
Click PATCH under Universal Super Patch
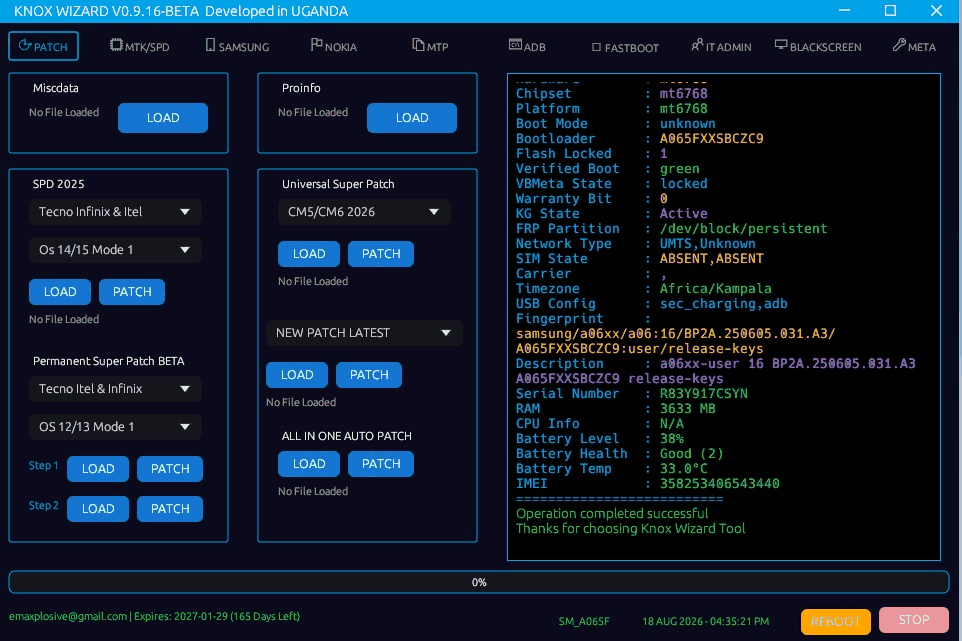[381, 254]
